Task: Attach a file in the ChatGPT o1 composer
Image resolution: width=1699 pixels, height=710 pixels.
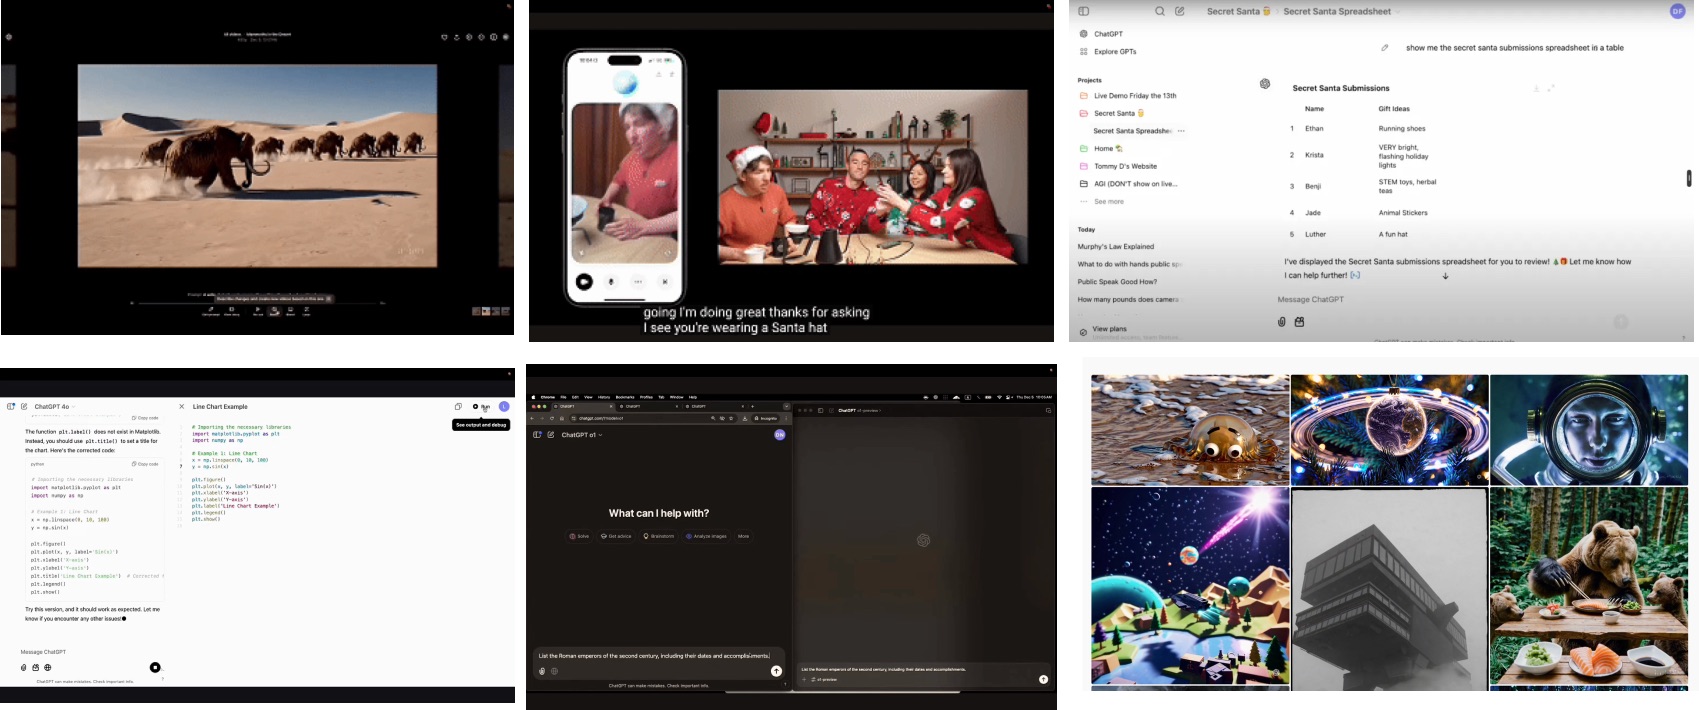Action: coord(542,671)
